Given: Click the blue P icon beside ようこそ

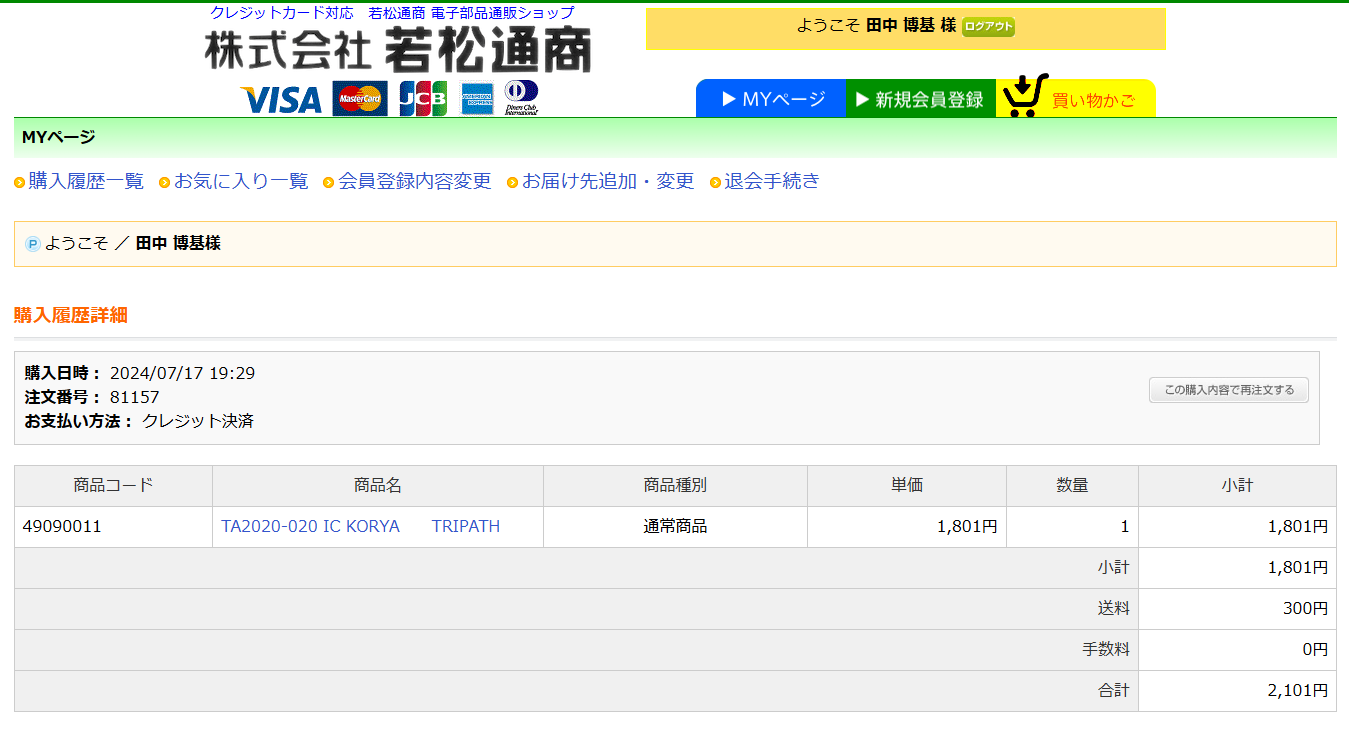Looking at the screenshot, I should pos(32,244).
